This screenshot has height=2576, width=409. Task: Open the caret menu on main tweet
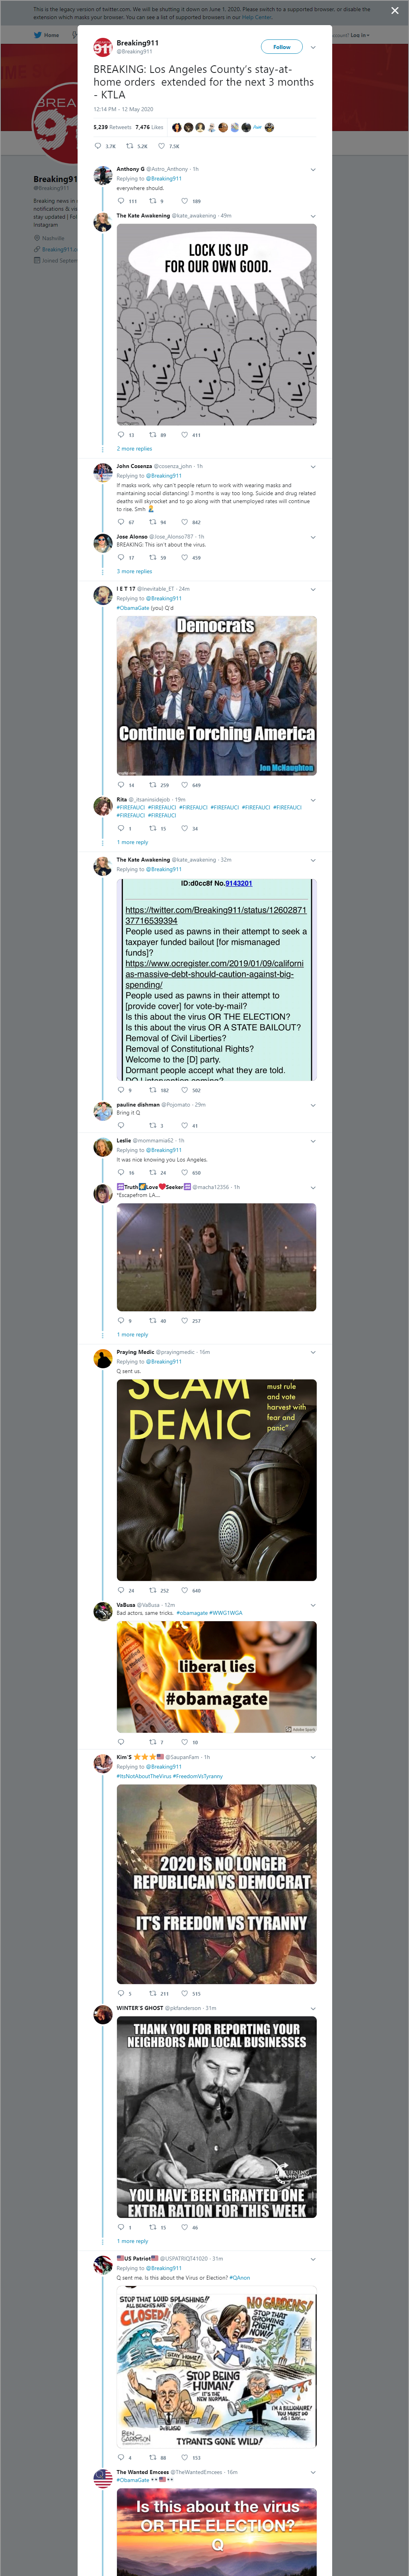[313, 47]
